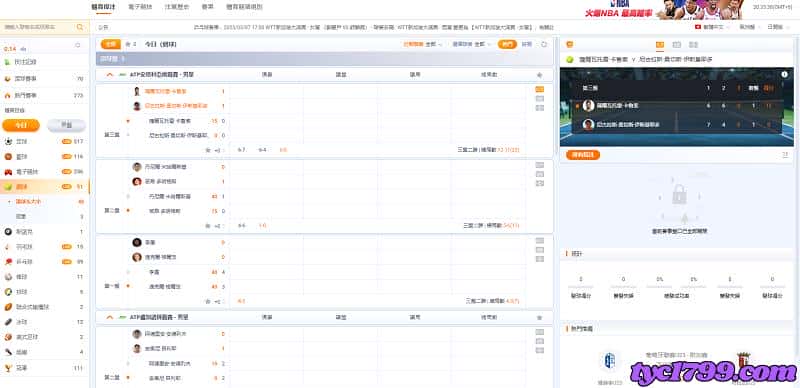Image resolution: width=800 pixels, height=388 pixels.
Task: Select the active orange scoreboard tab in right panel
Action: click(660, 45)
